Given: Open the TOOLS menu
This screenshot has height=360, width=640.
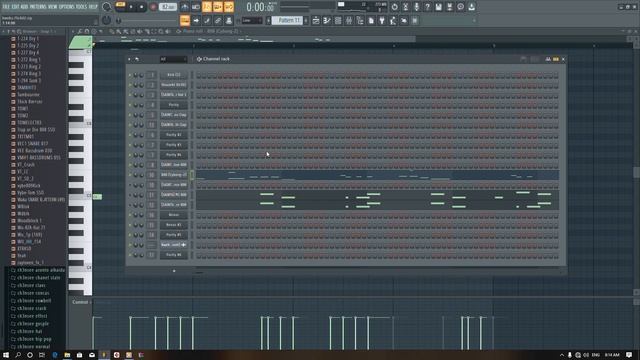Looking at the screenshot, I should (81, 7).
